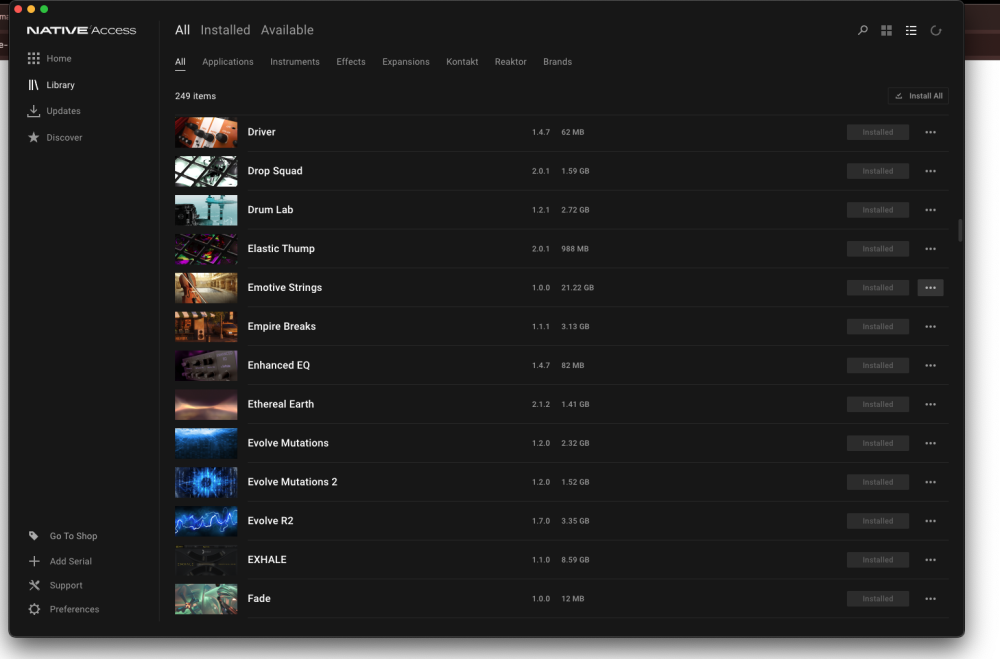1000x659 pixels.
Task: Click the Driver thumbnail
Action: coord(206,132)
